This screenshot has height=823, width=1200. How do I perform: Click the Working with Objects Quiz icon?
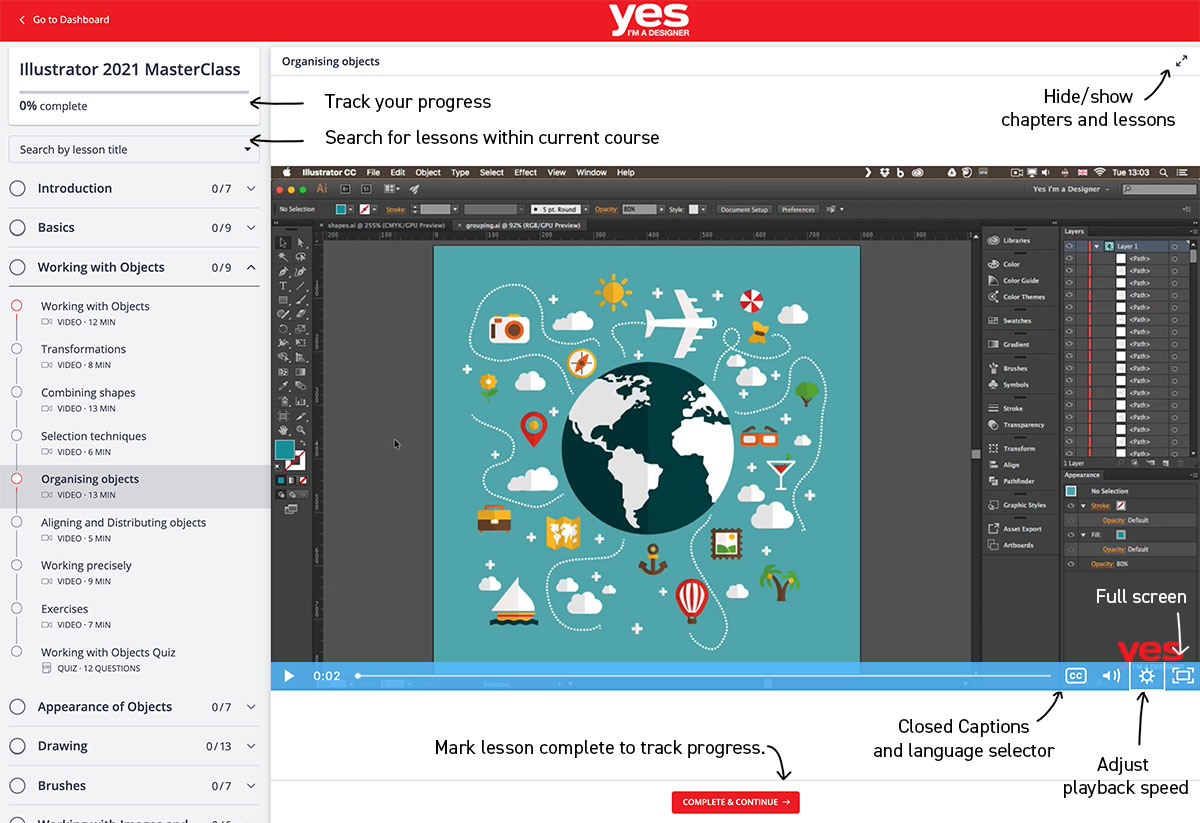tap(47, 668)
